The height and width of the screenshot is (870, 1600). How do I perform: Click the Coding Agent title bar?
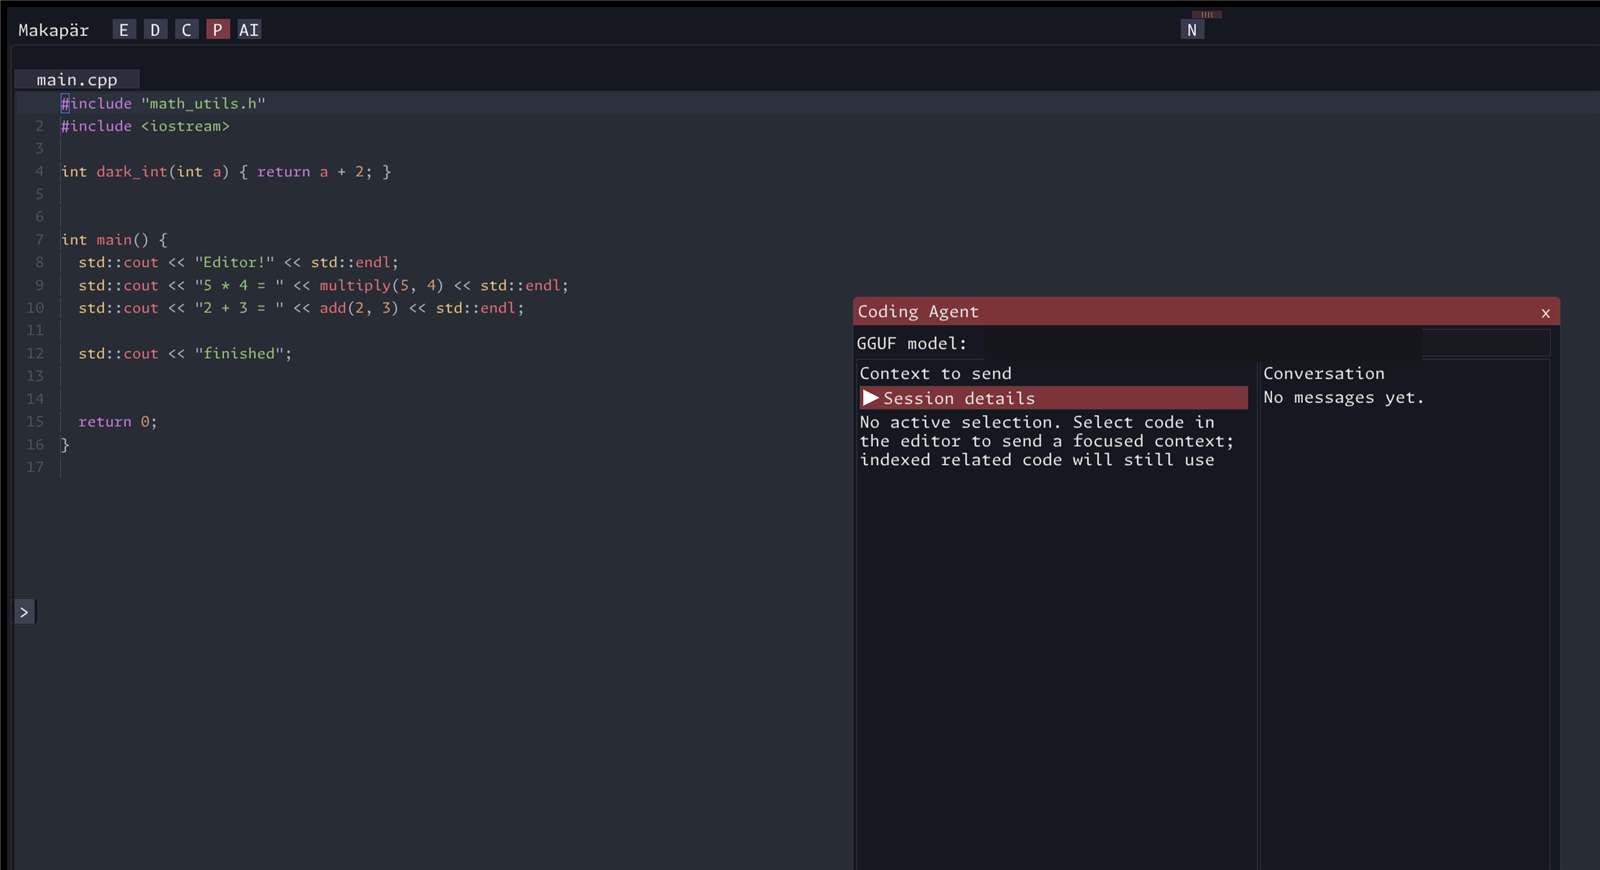(1206, 311)
